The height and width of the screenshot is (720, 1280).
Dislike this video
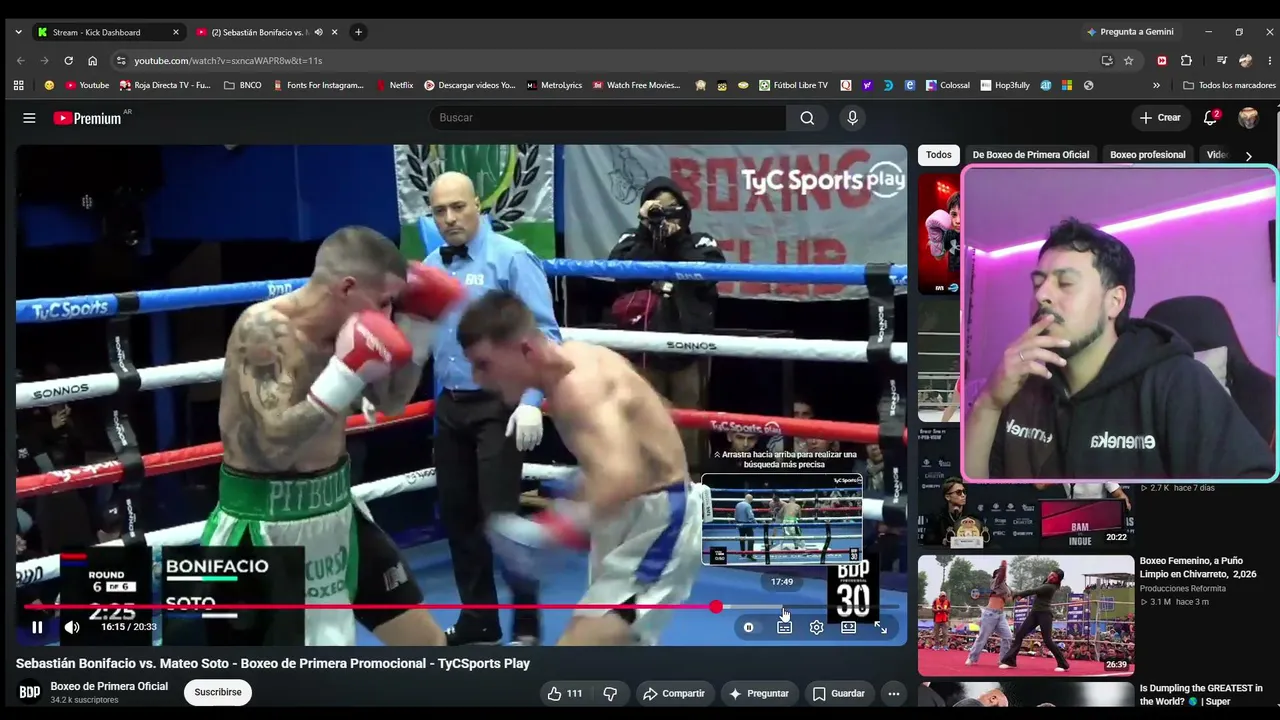[610, 693]
